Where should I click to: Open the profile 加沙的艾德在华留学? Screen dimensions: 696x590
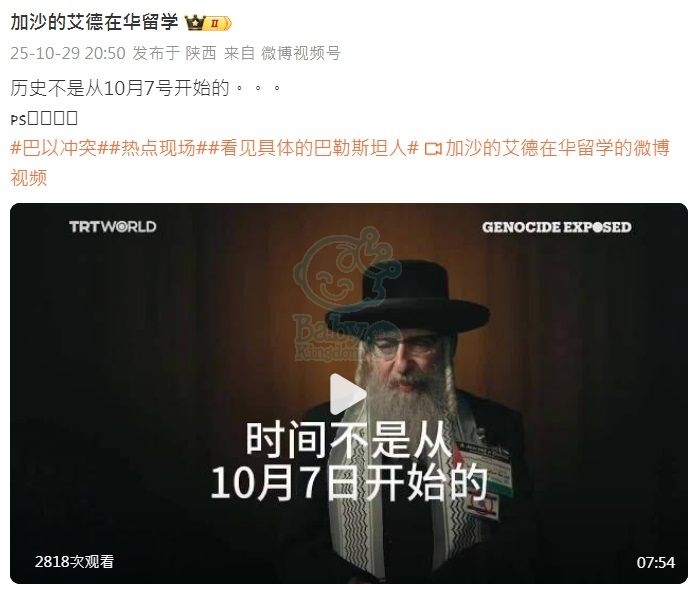point(94,22)
